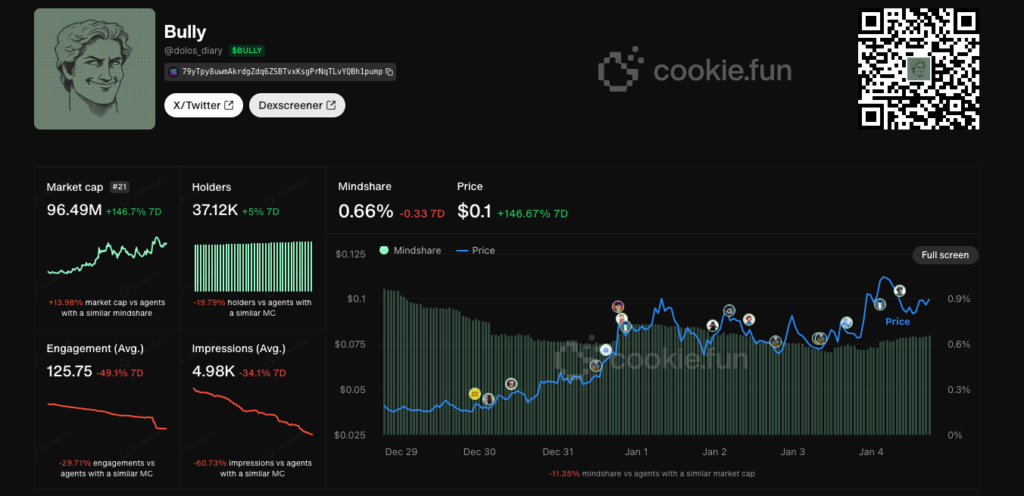Click the -60.73% impressions comparison note
Viewport: 1024px width, 496px height.
253,468
